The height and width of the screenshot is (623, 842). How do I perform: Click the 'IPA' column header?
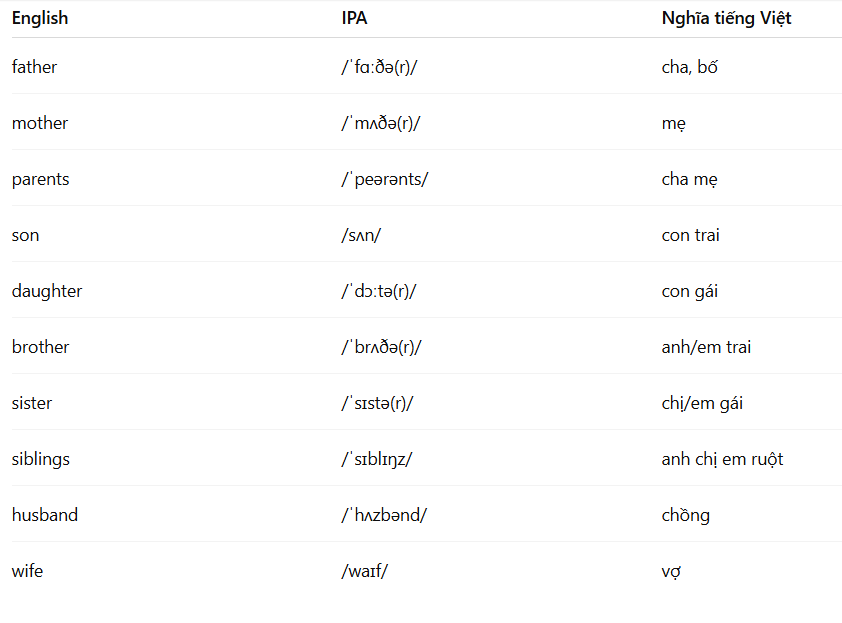[354, 18]
